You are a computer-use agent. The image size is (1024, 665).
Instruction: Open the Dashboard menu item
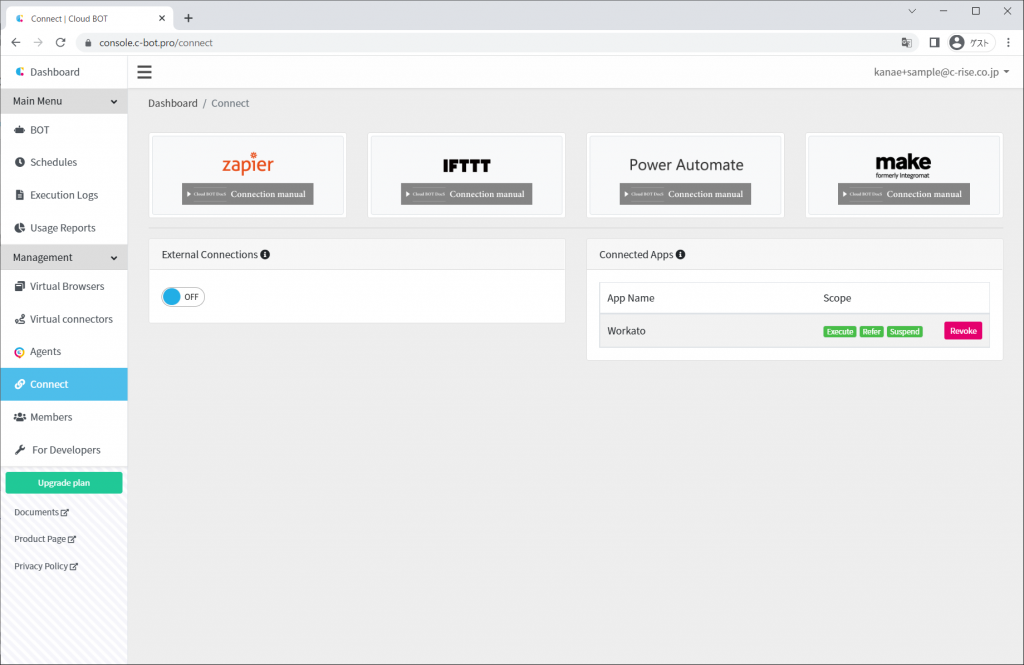pyautogui.click(x=64, y=72)
